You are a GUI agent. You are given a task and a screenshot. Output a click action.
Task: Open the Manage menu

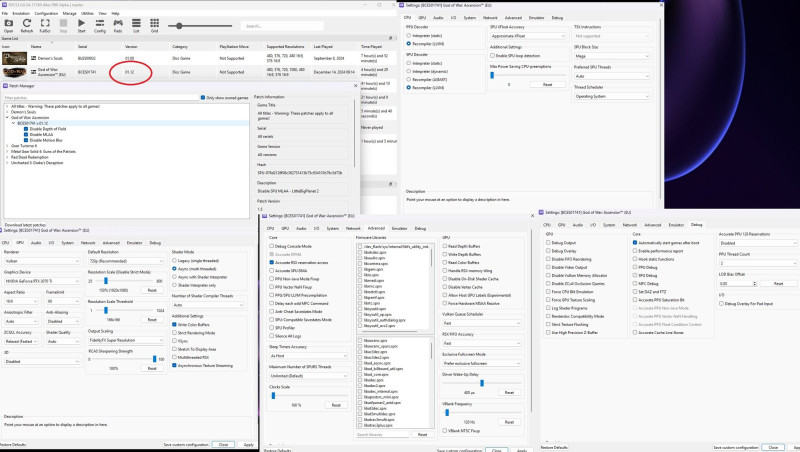point(69,13)
